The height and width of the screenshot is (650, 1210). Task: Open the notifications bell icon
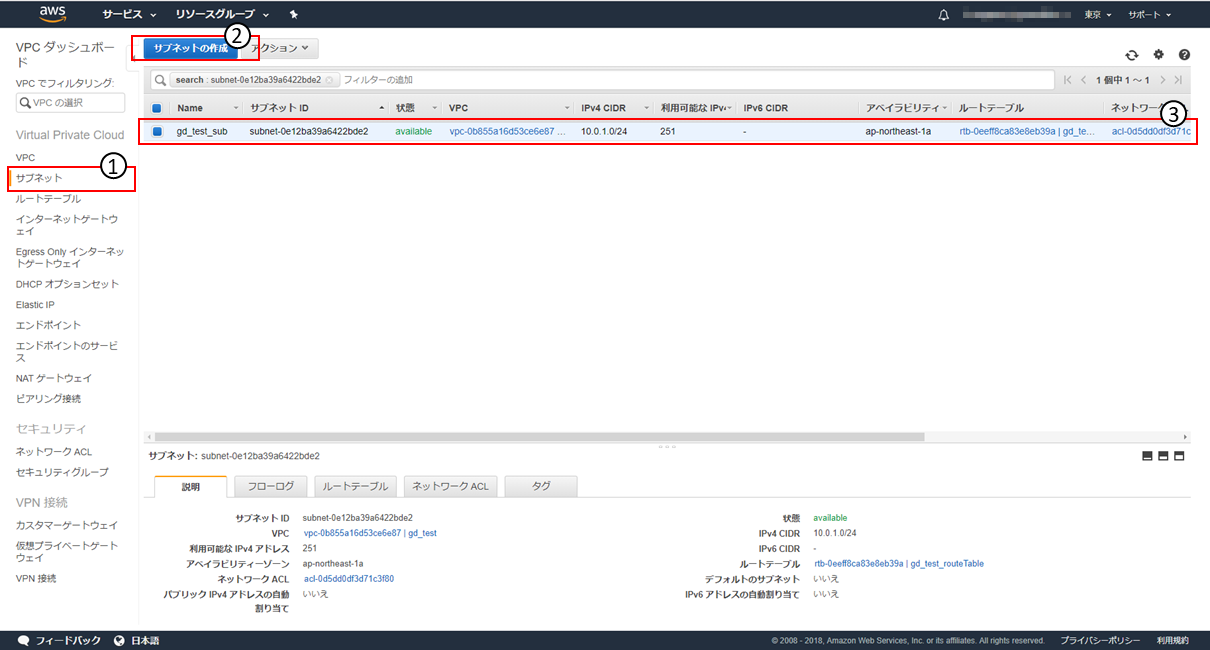pyautogui.click(x=944, y=15)
